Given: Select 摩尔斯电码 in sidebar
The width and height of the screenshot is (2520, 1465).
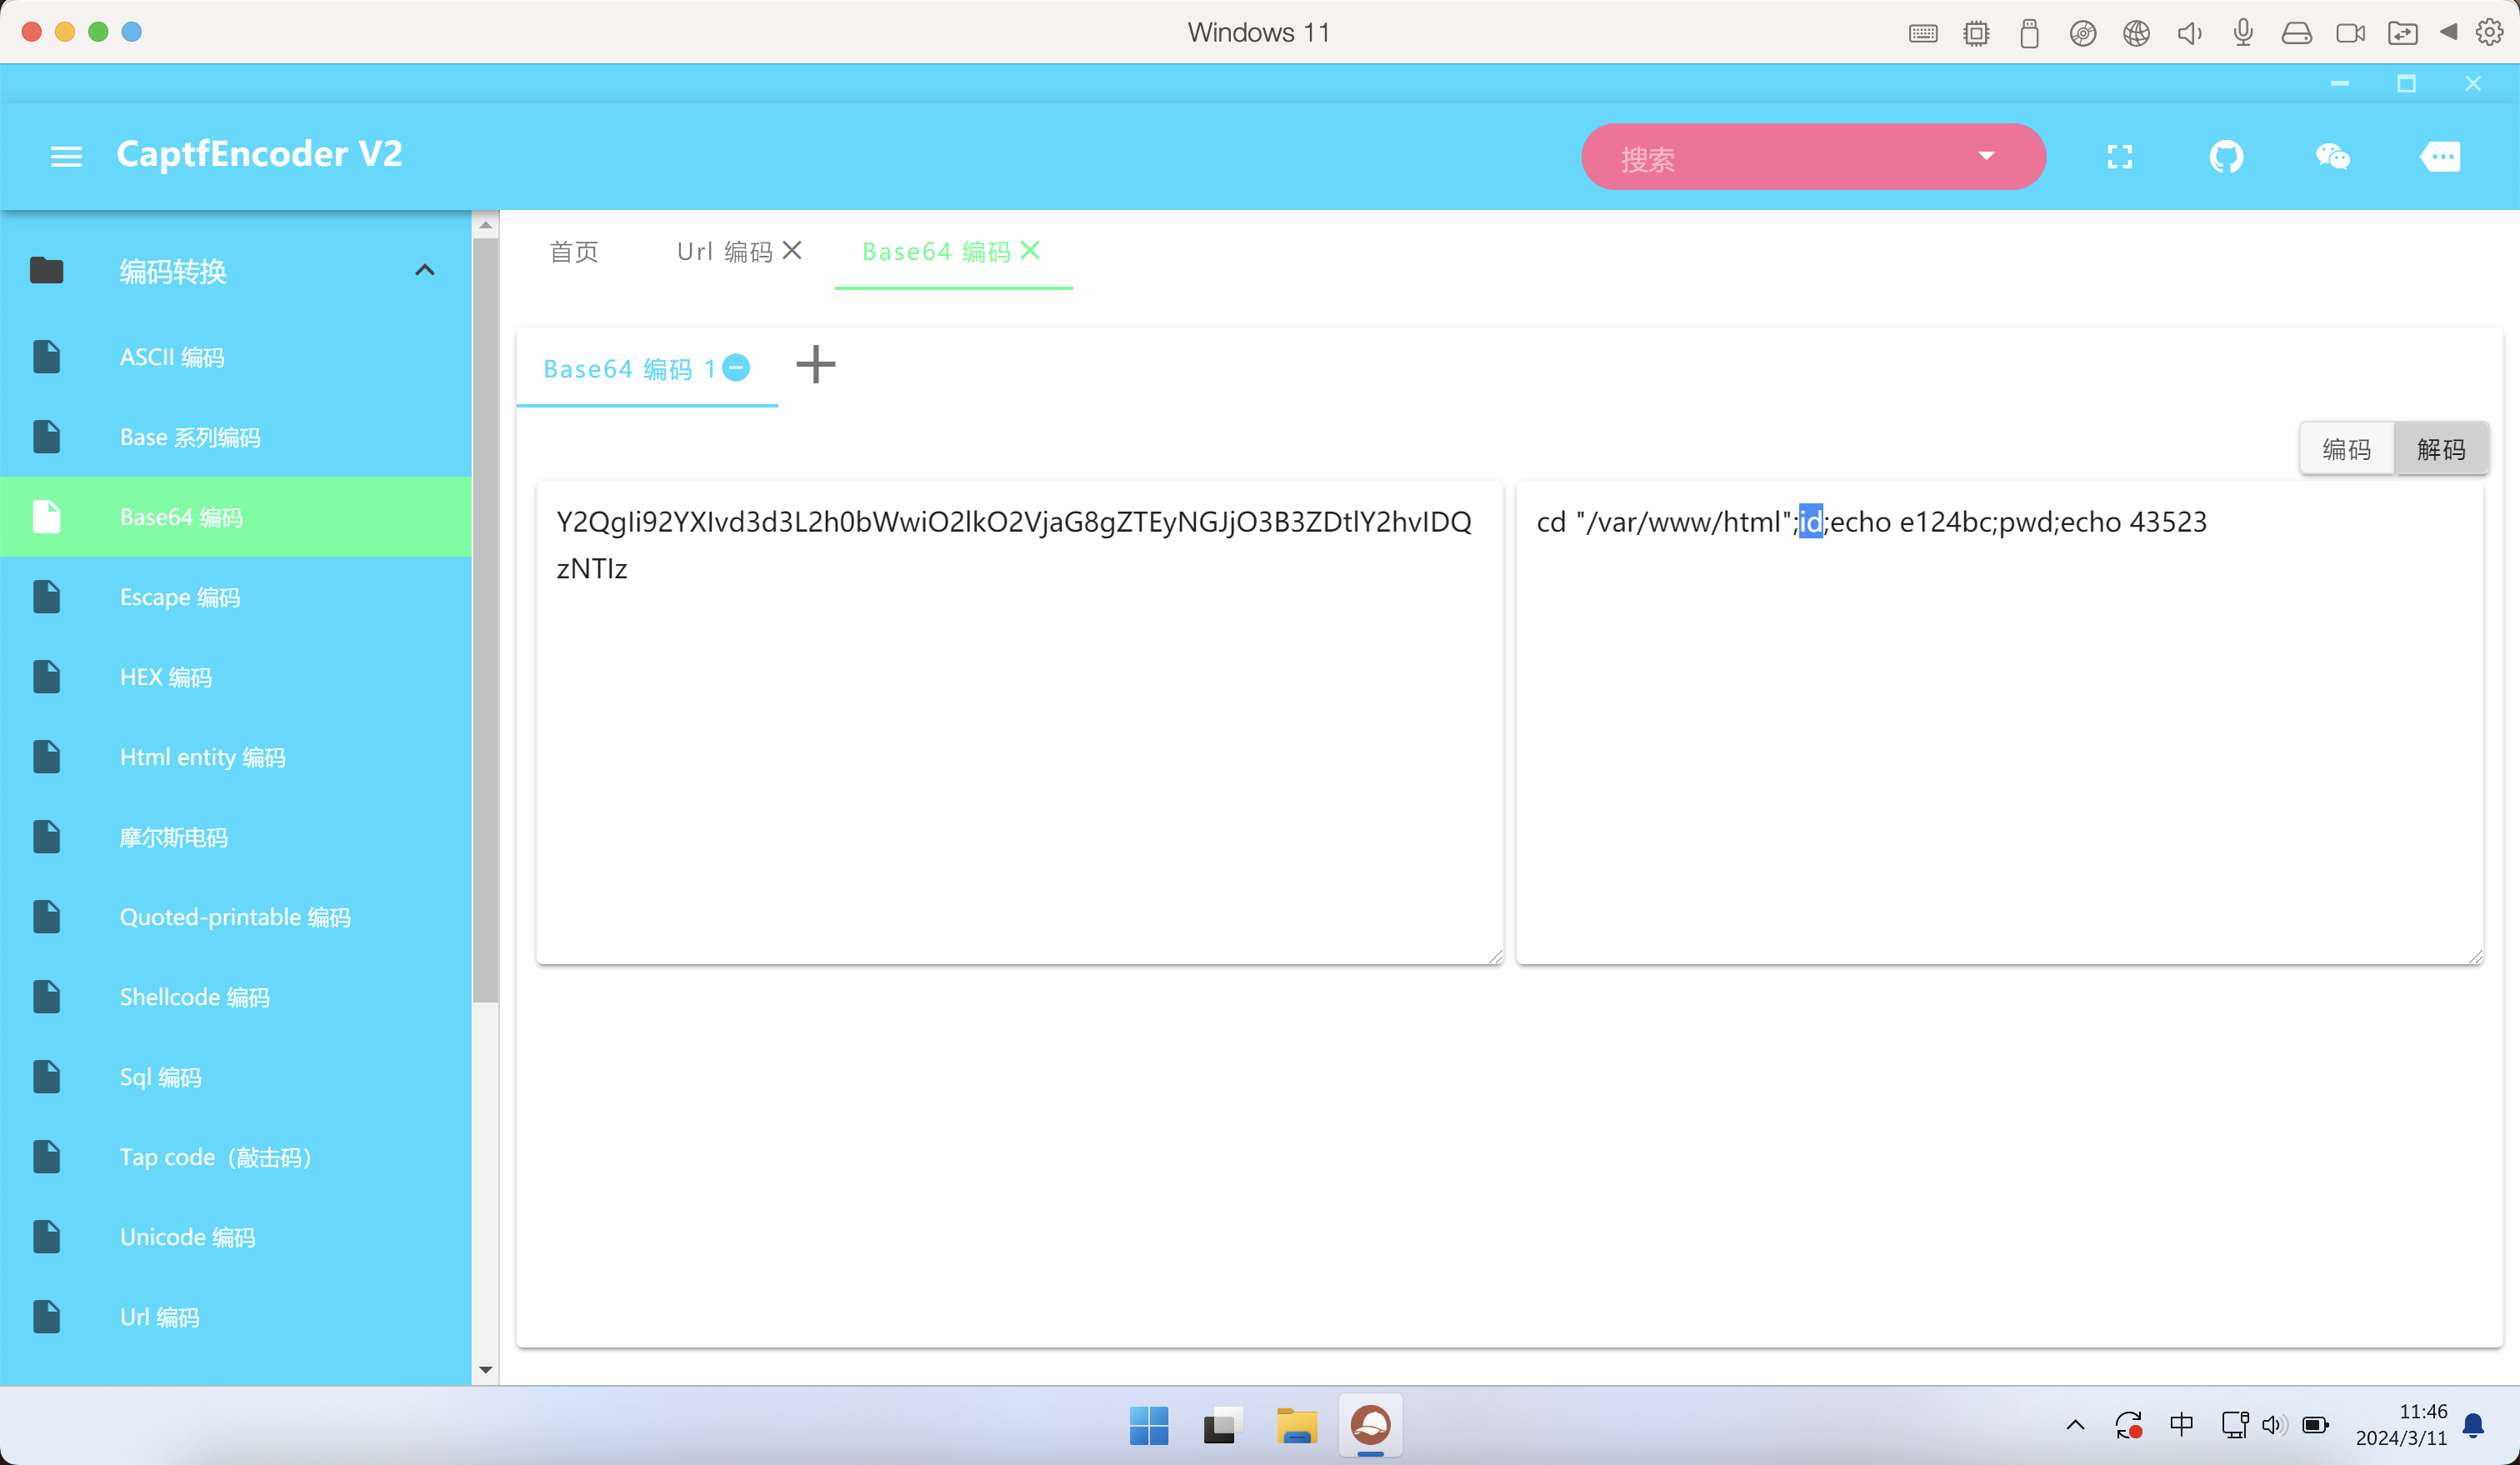Looking at the screenshot, I should point(236,837).
